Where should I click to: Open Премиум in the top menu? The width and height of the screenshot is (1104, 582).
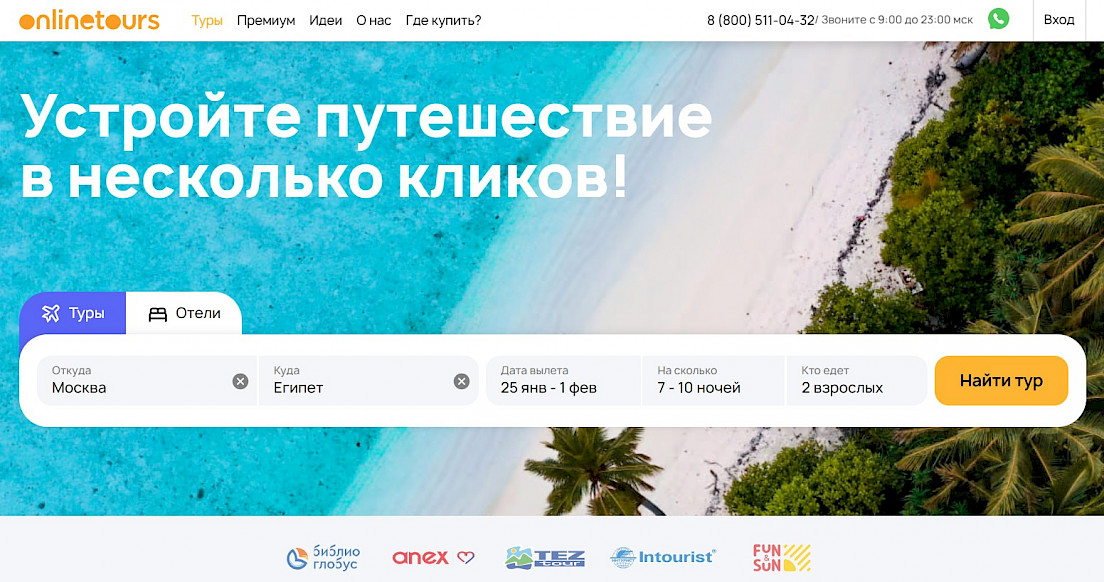pyautogui.click(x=266, y=20)
